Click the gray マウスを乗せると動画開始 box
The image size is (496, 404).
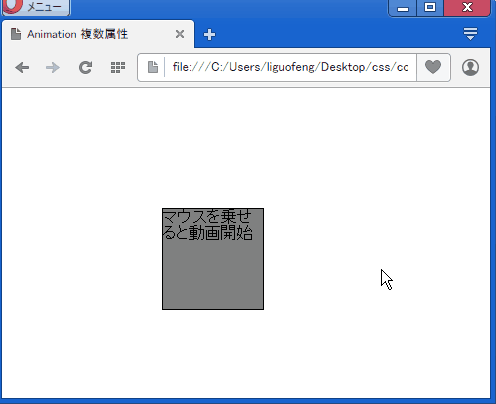(x=213, y=259)
